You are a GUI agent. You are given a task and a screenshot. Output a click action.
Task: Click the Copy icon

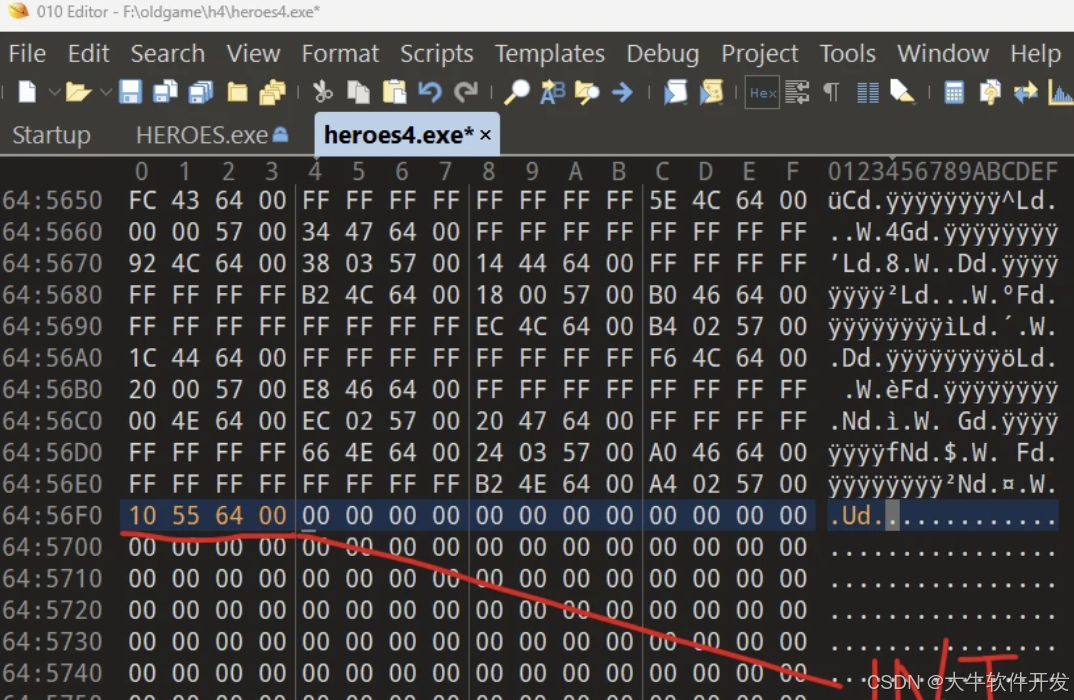(x=358, y=91)
